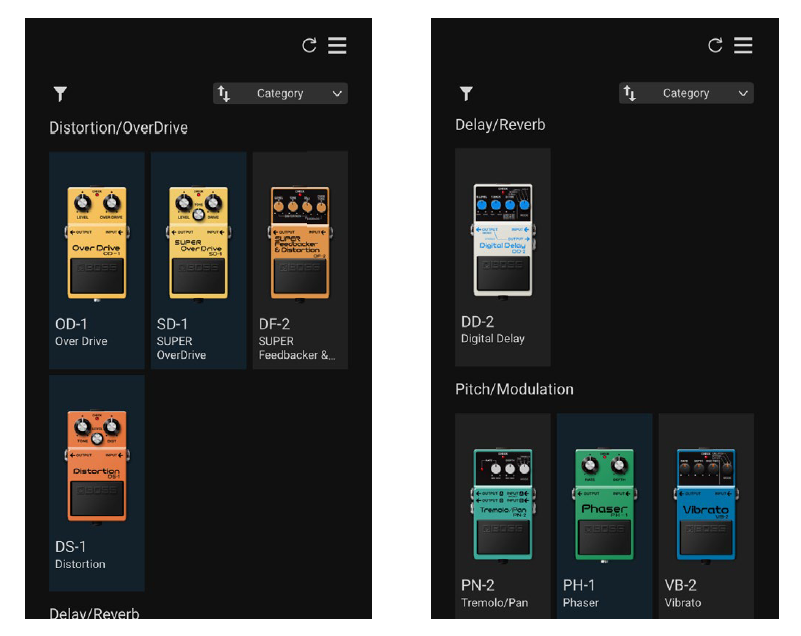
Task: Click the "Distortion/OverDrive" category heading
Action: [119, 128]
